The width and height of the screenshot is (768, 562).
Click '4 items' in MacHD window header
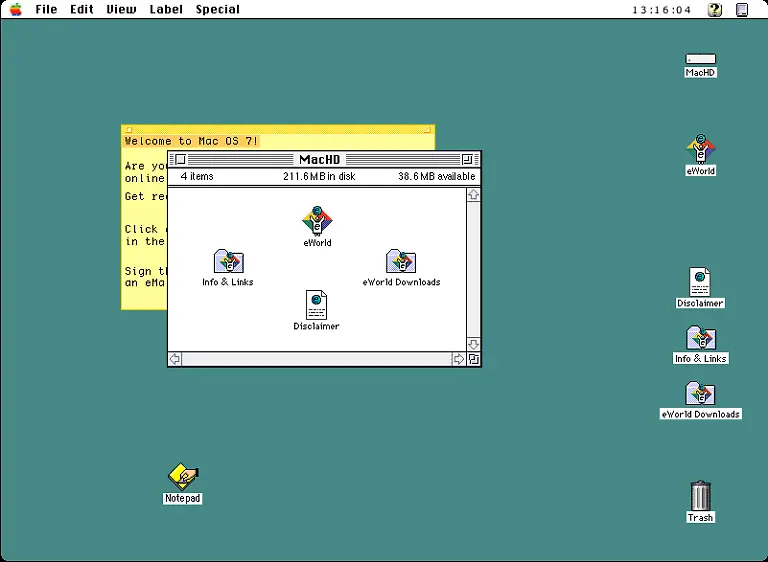coord(197,176)
